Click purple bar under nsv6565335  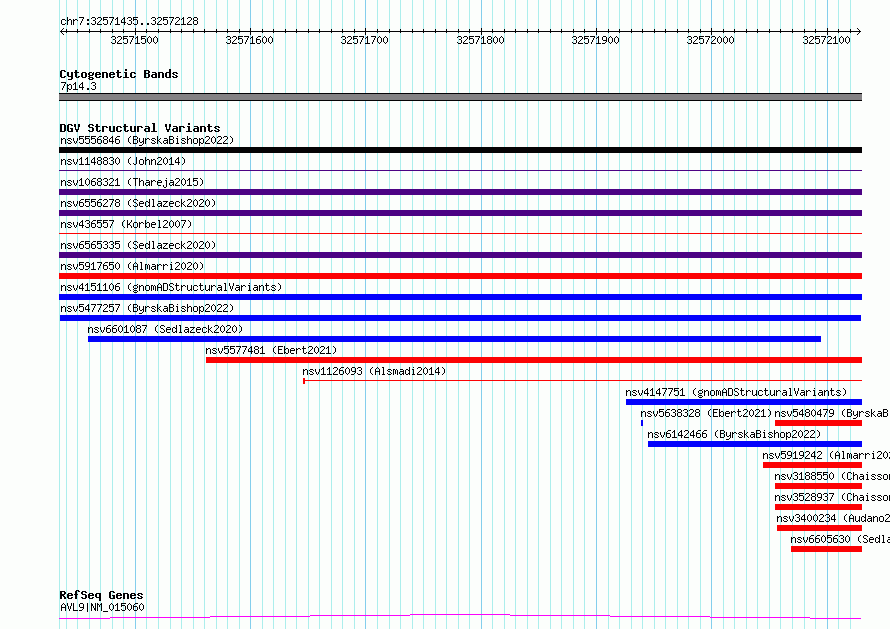point(460,255)
